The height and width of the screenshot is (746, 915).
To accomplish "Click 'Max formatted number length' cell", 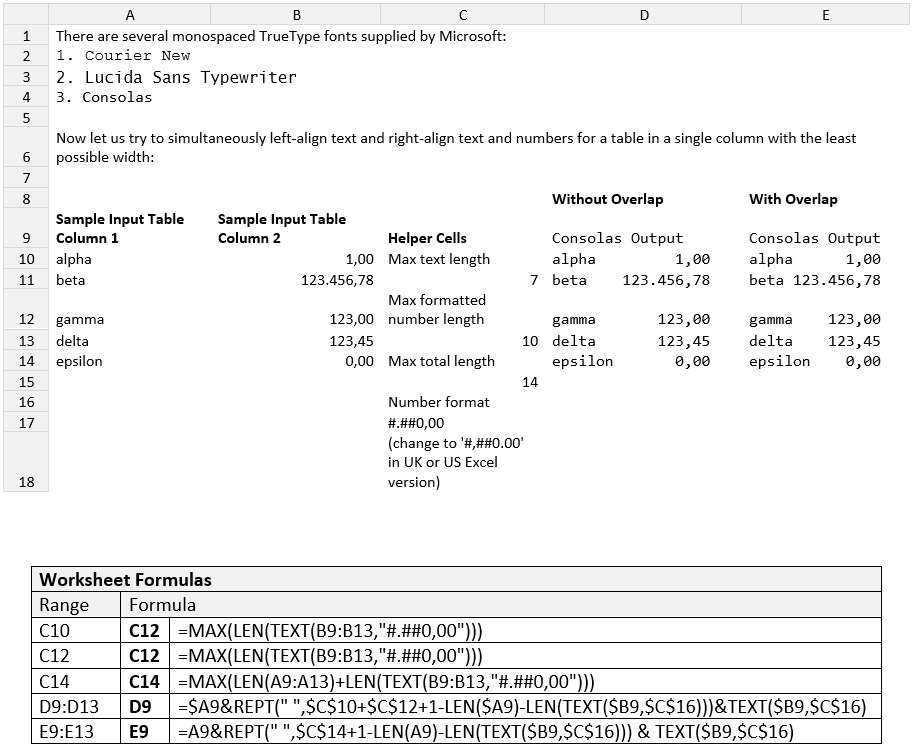I will point(436,309).
